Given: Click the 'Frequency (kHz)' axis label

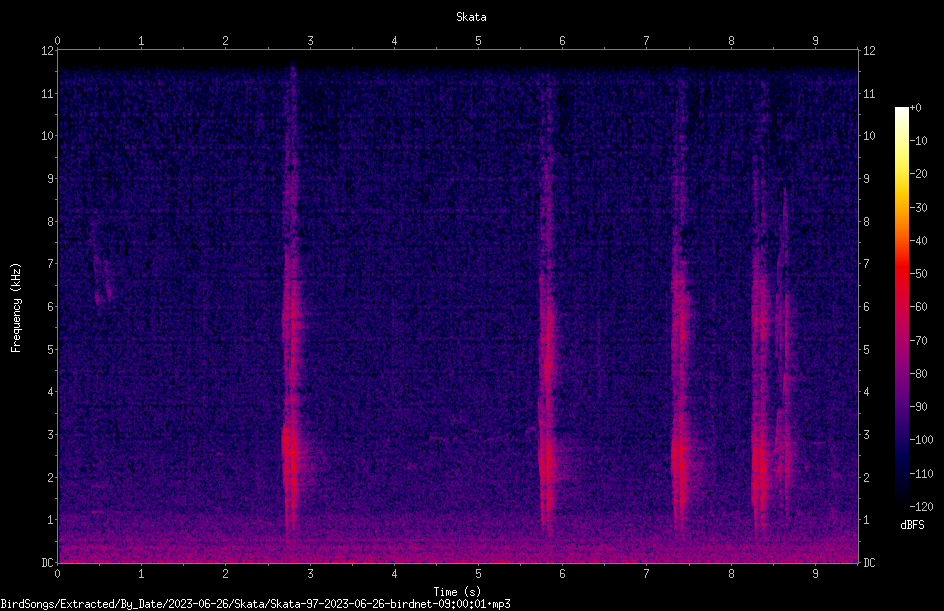Looking at the screenshot, I should 16,307.
